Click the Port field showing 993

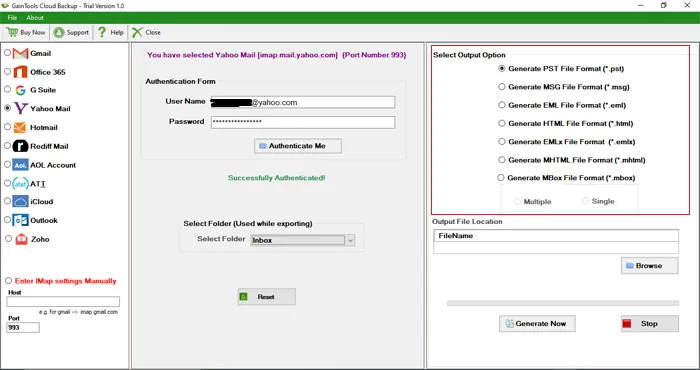[23, 328]
